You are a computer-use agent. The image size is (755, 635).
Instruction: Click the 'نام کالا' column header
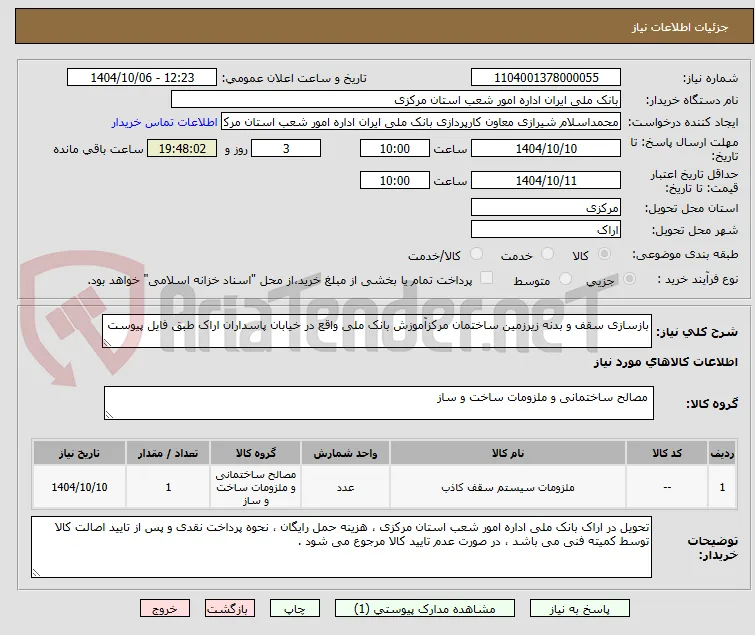(508, 453)
